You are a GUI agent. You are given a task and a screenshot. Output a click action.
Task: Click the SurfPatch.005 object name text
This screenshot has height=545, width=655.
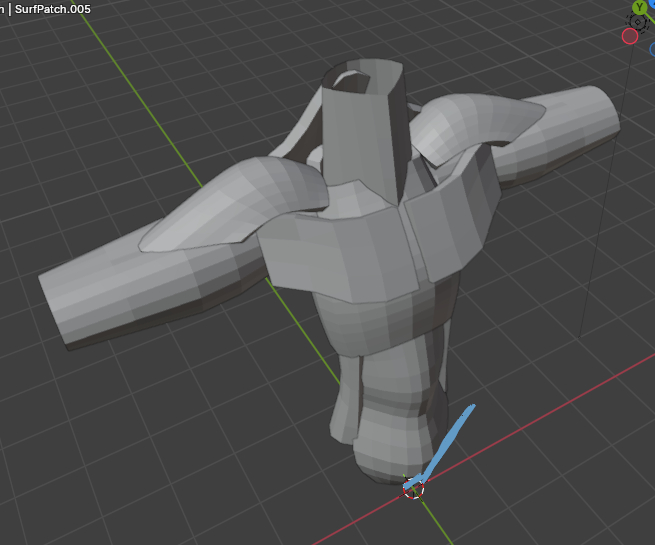[x=53, y=8]
